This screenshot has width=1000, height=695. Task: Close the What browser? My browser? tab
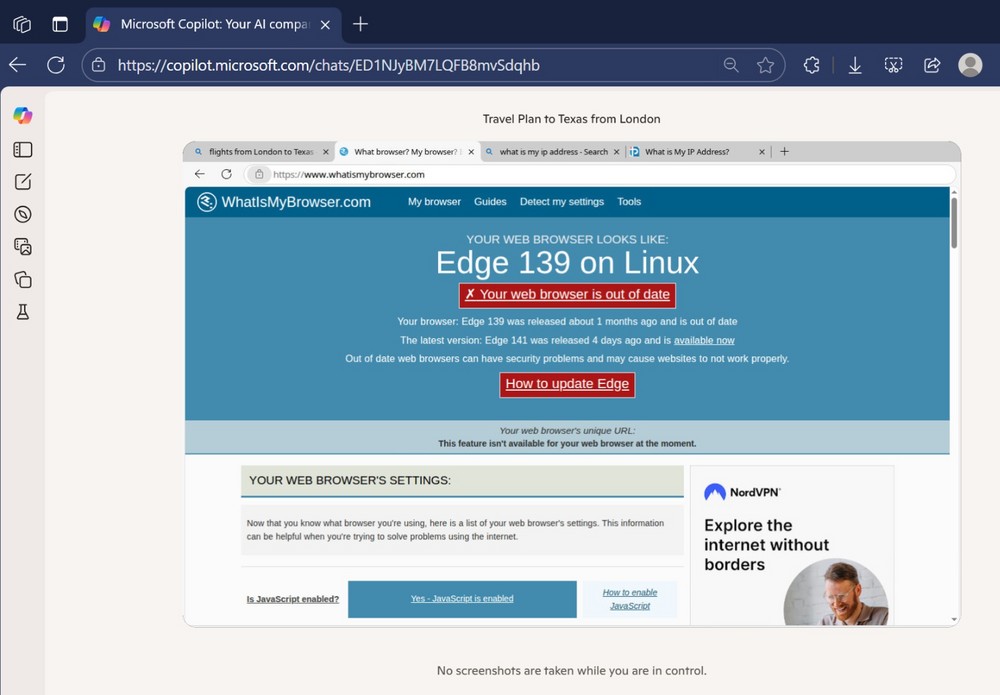pos(471,152)
